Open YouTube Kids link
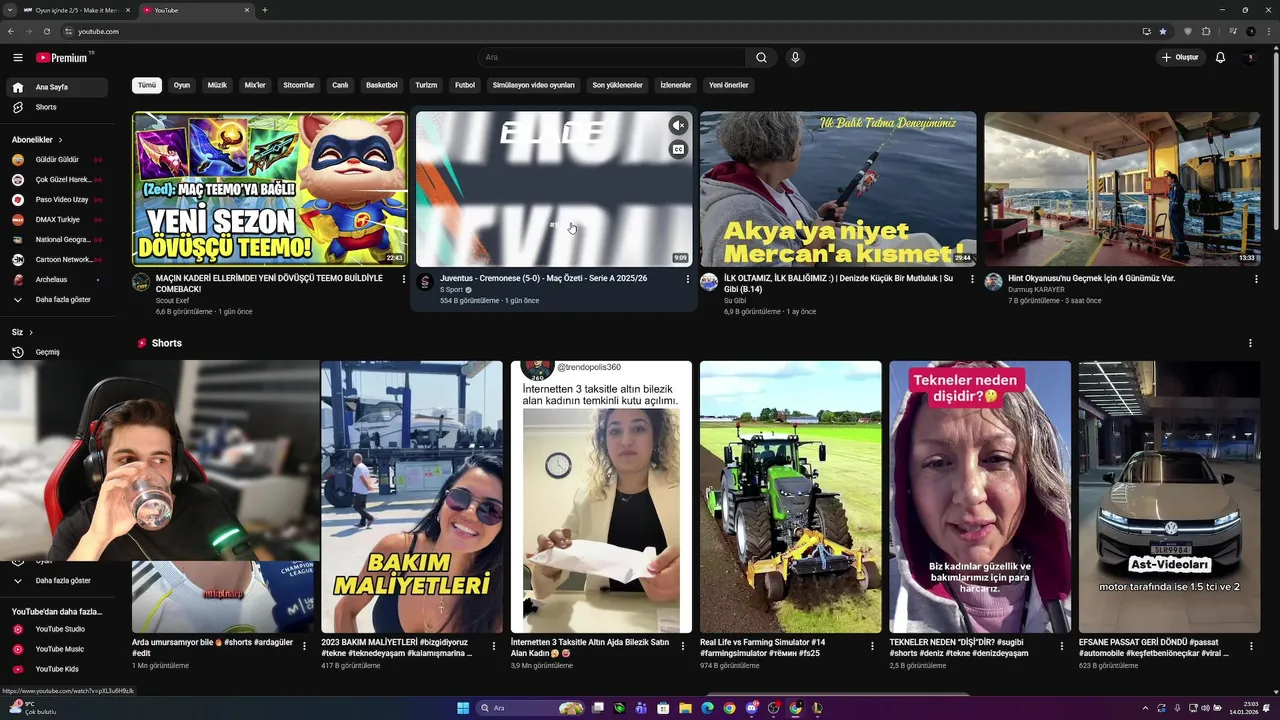Viewport: 1280px width, 720px height. click(55, 669)
